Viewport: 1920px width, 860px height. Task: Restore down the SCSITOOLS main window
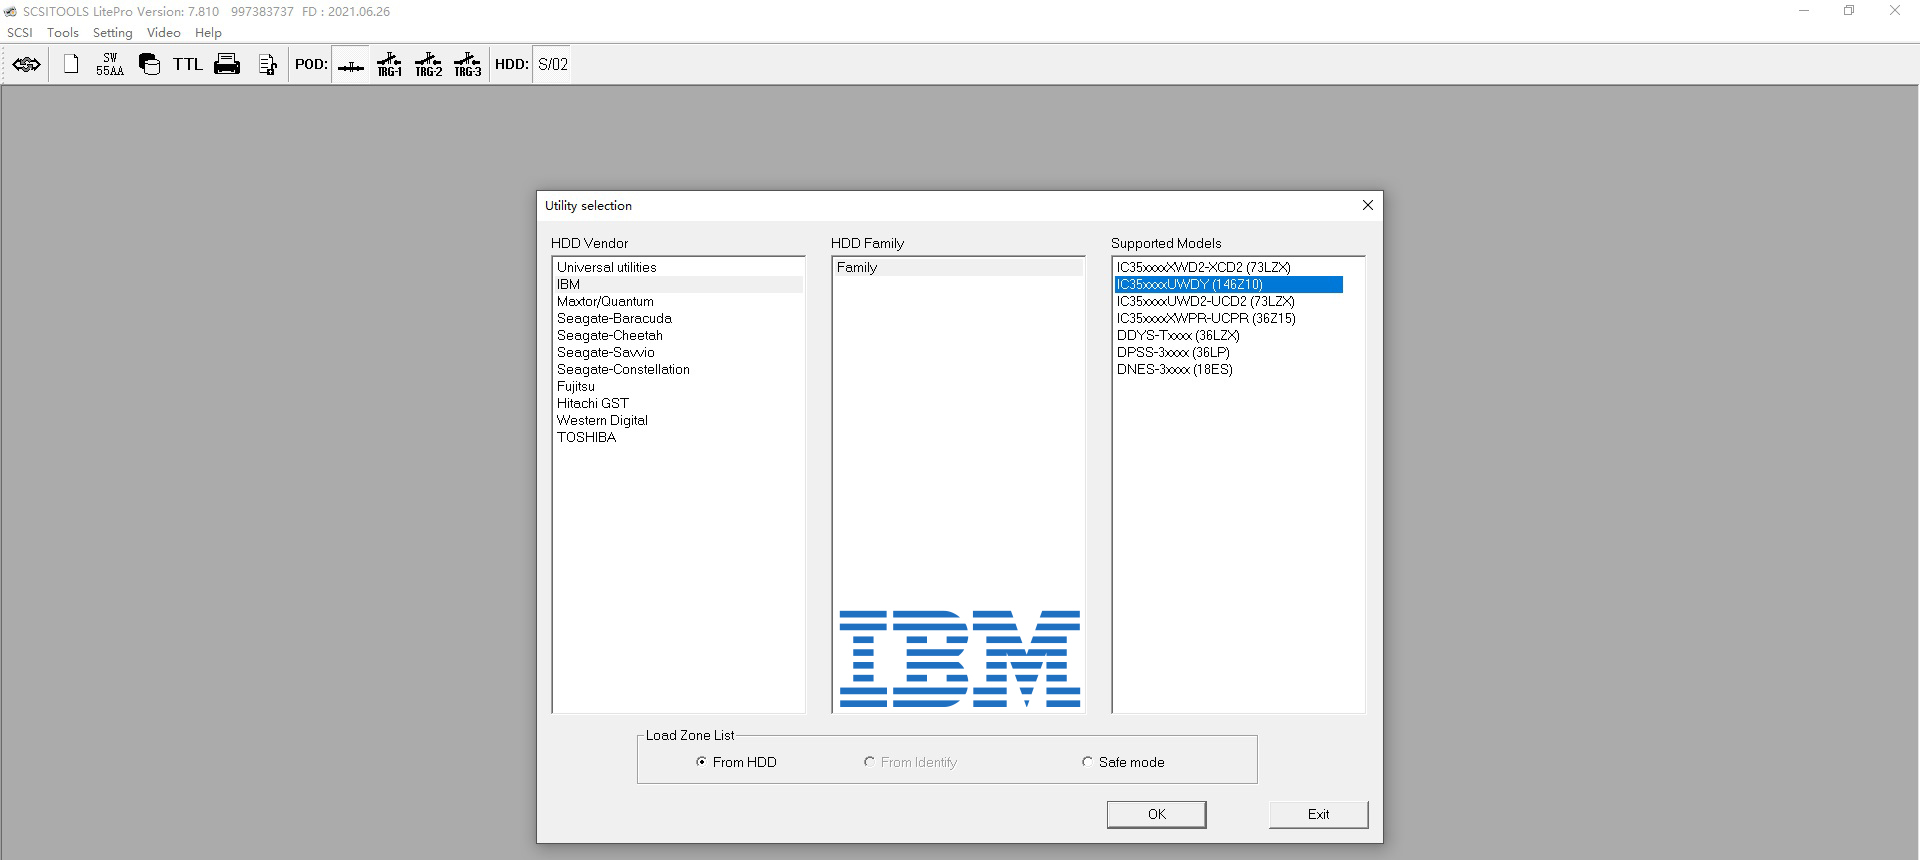(x=1849, y=11)
